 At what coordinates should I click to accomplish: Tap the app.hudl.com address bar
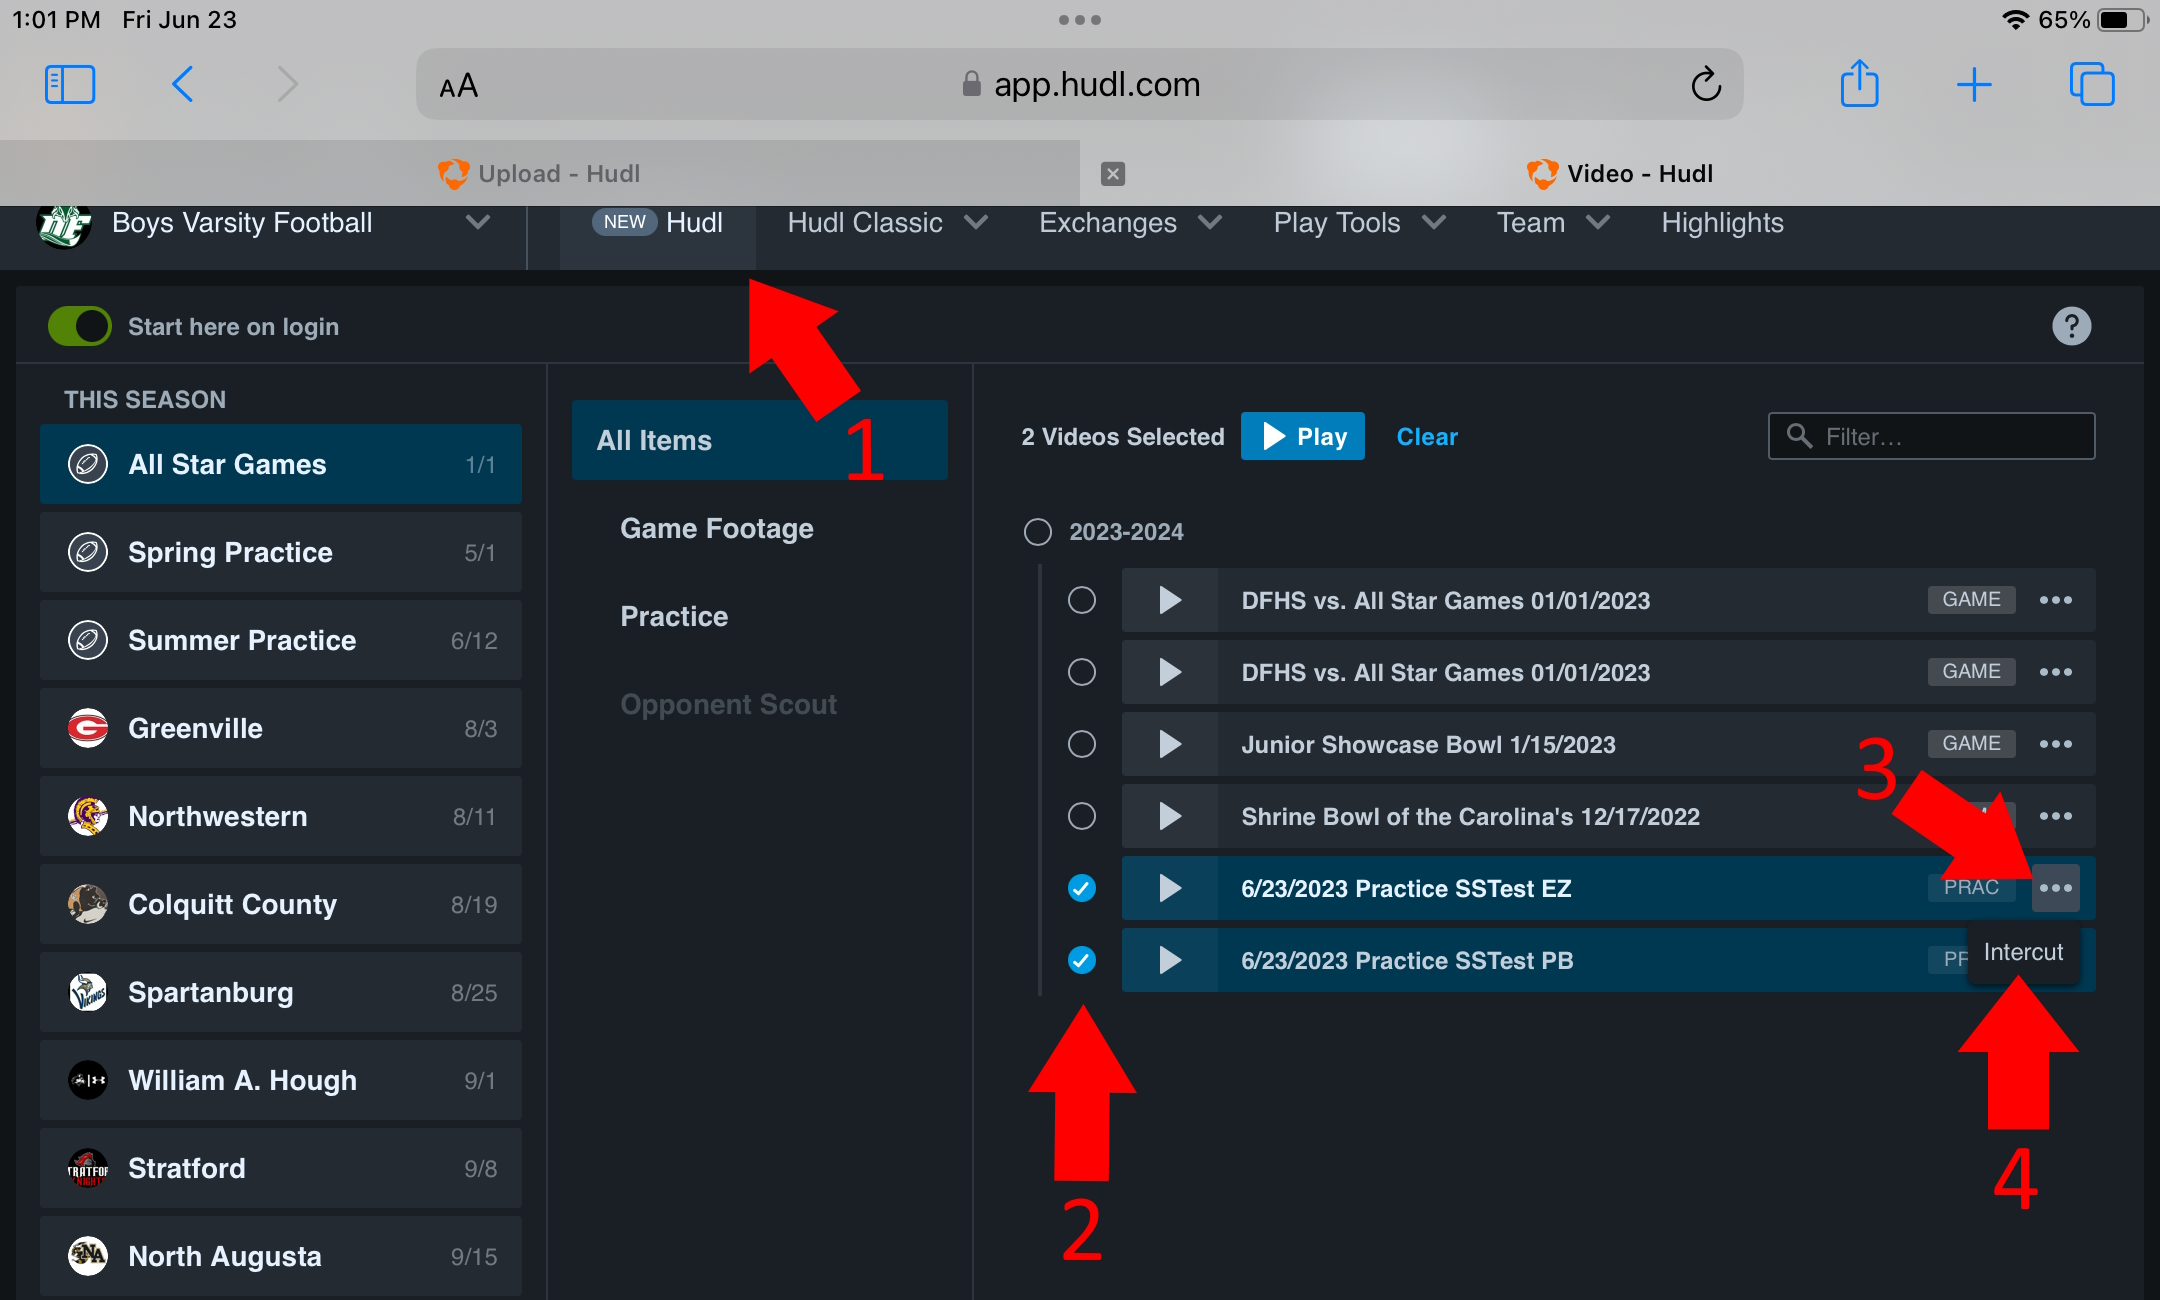pyautogui.click(x=1080, y=84)
